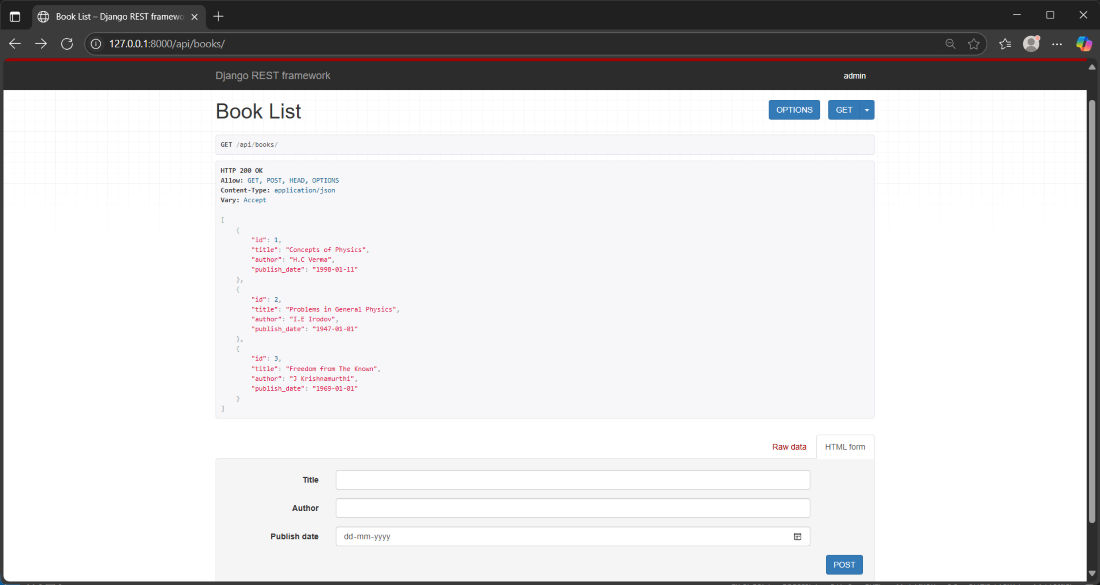The height and width of the screenshot is (585, 1100).
Task: View site information icon in address bar
Action: tap(96, 43)
